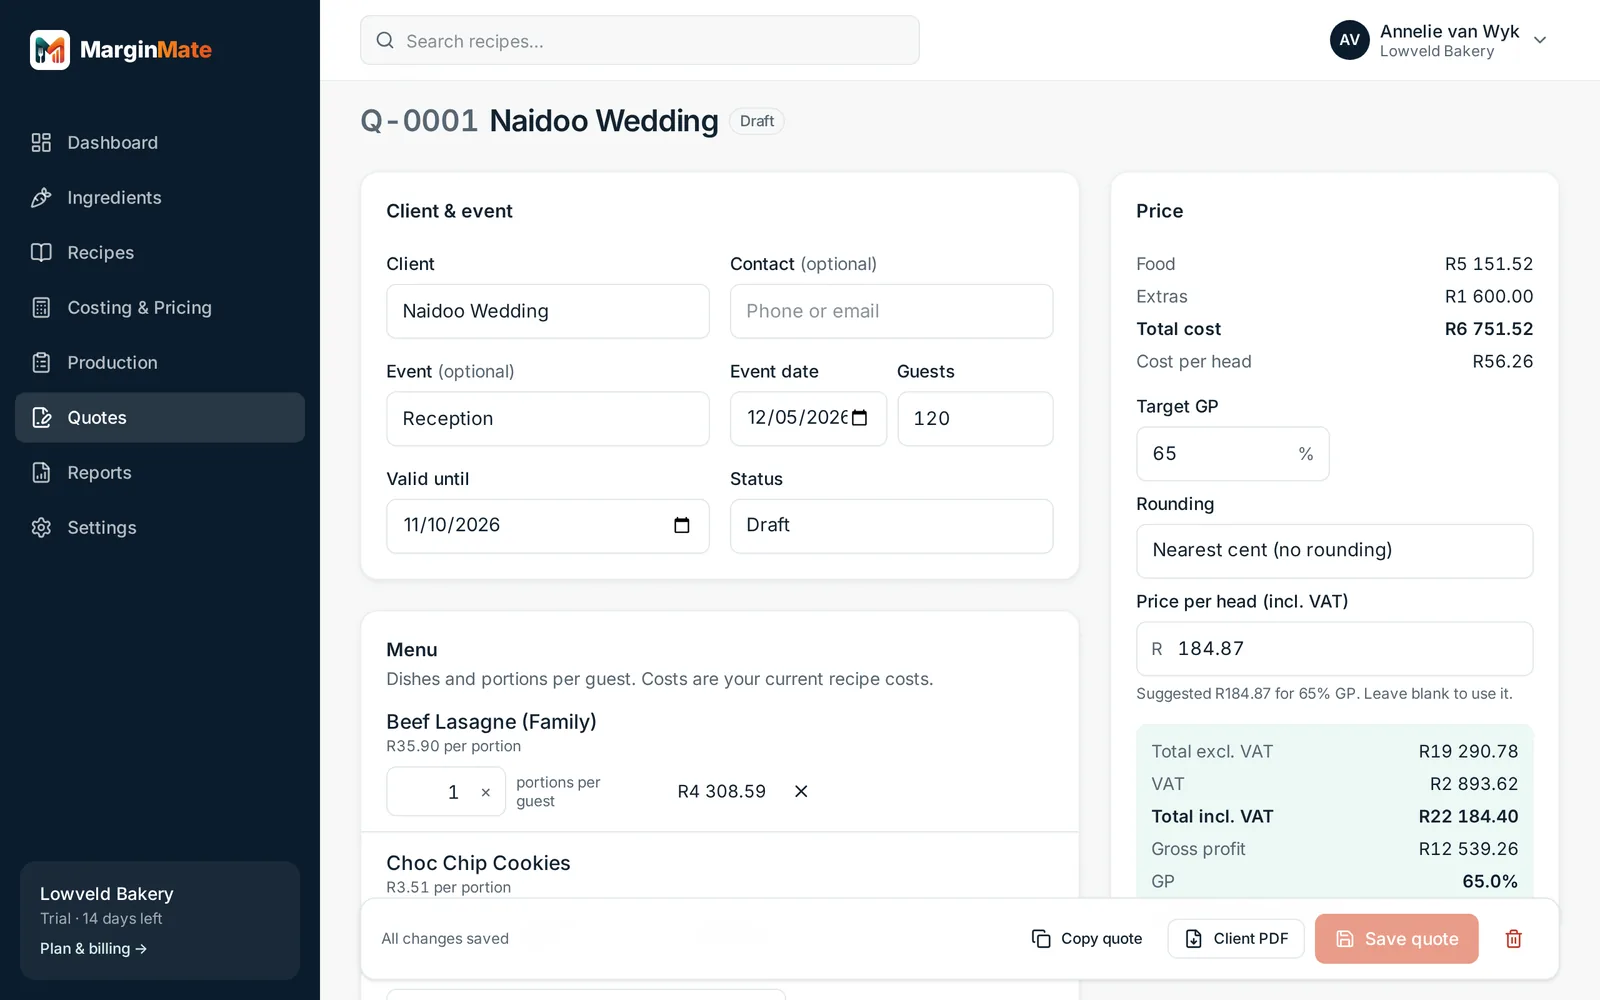Click the Draft status badge
The image size is (1600, 1000).
coord(757,121)
